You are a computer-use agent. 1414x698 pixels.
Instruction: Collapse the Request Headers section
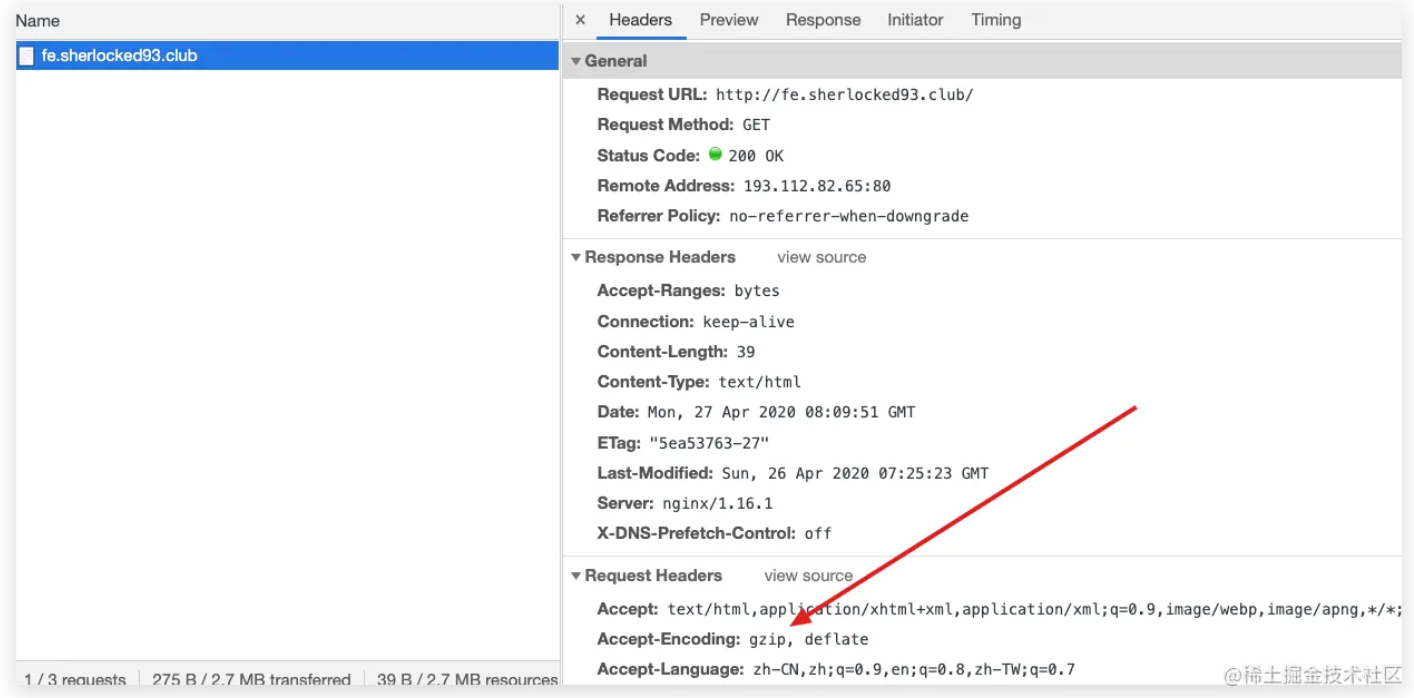[576, 576]
